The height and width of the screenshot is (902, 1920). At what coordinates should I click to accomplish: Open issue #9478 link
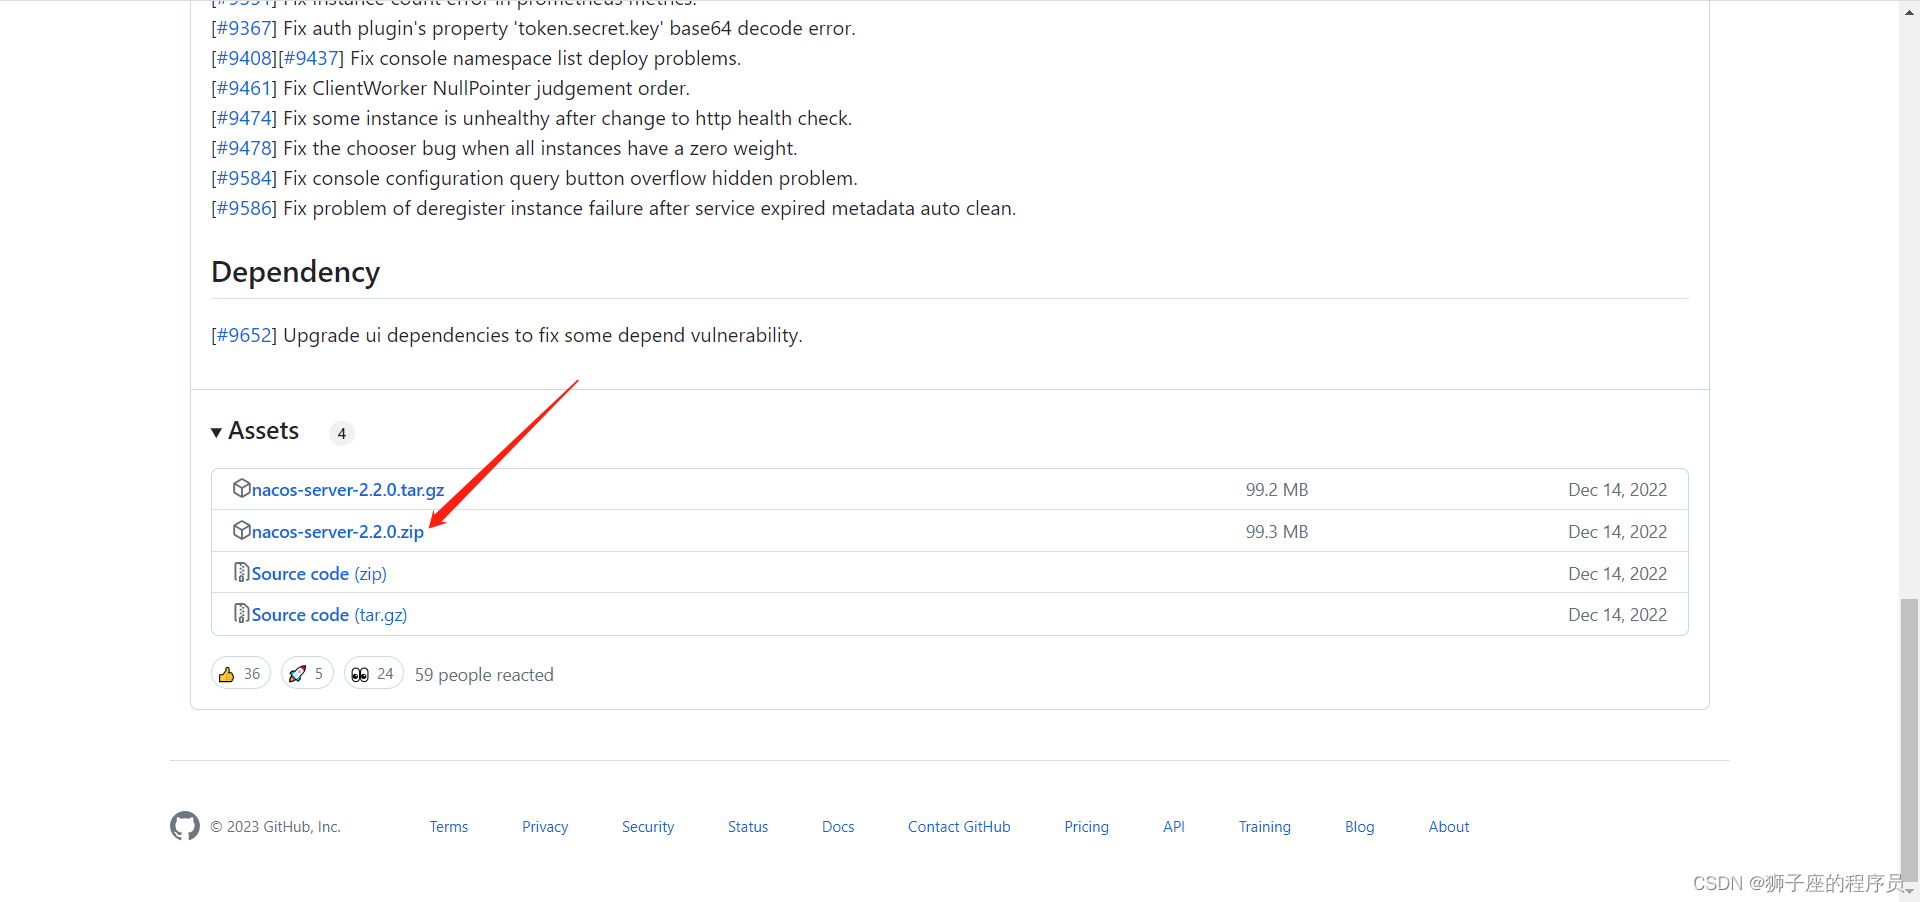(x=244, y=148)
